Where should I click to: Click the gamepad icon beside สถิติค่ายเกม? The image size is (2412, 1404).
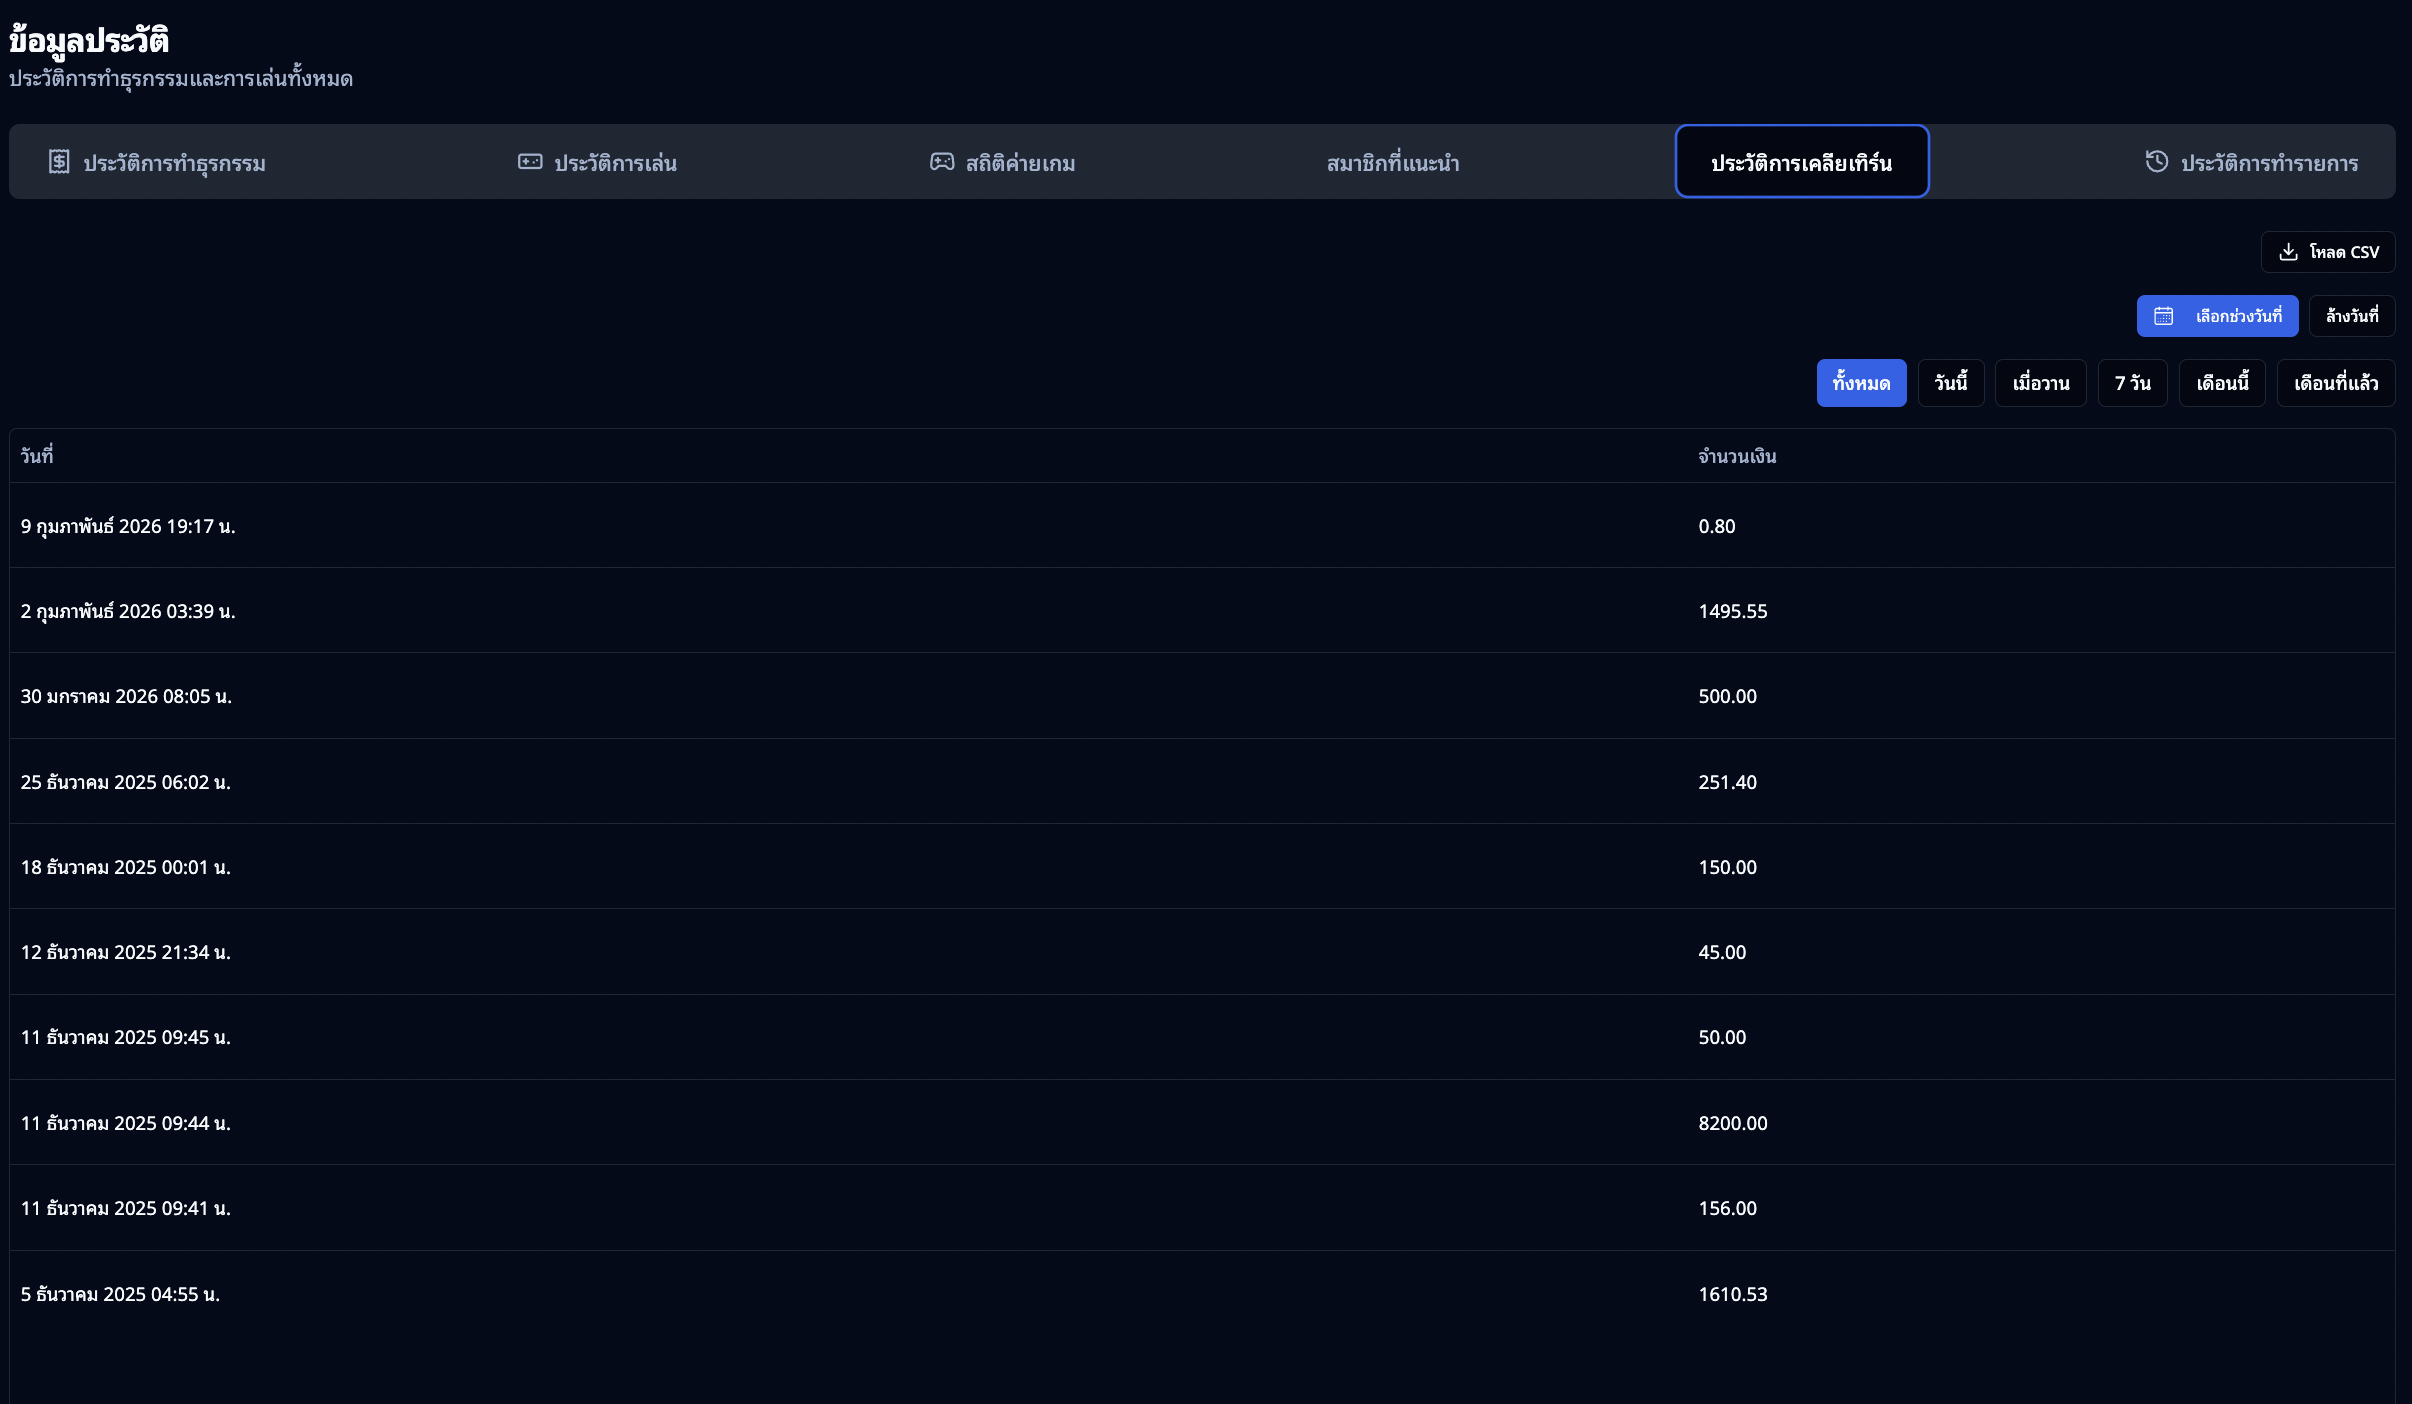point(942,162)
